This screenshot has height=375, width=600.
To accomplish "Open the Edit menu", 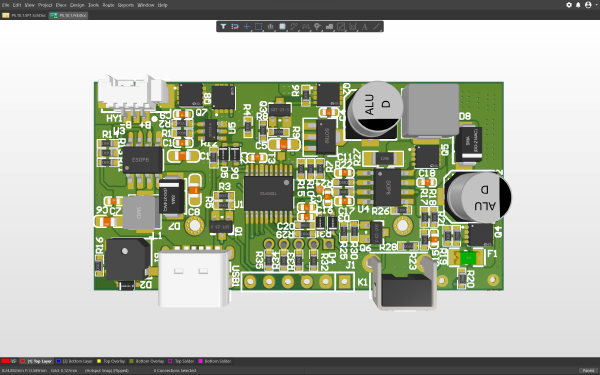I will coord(17,5).
